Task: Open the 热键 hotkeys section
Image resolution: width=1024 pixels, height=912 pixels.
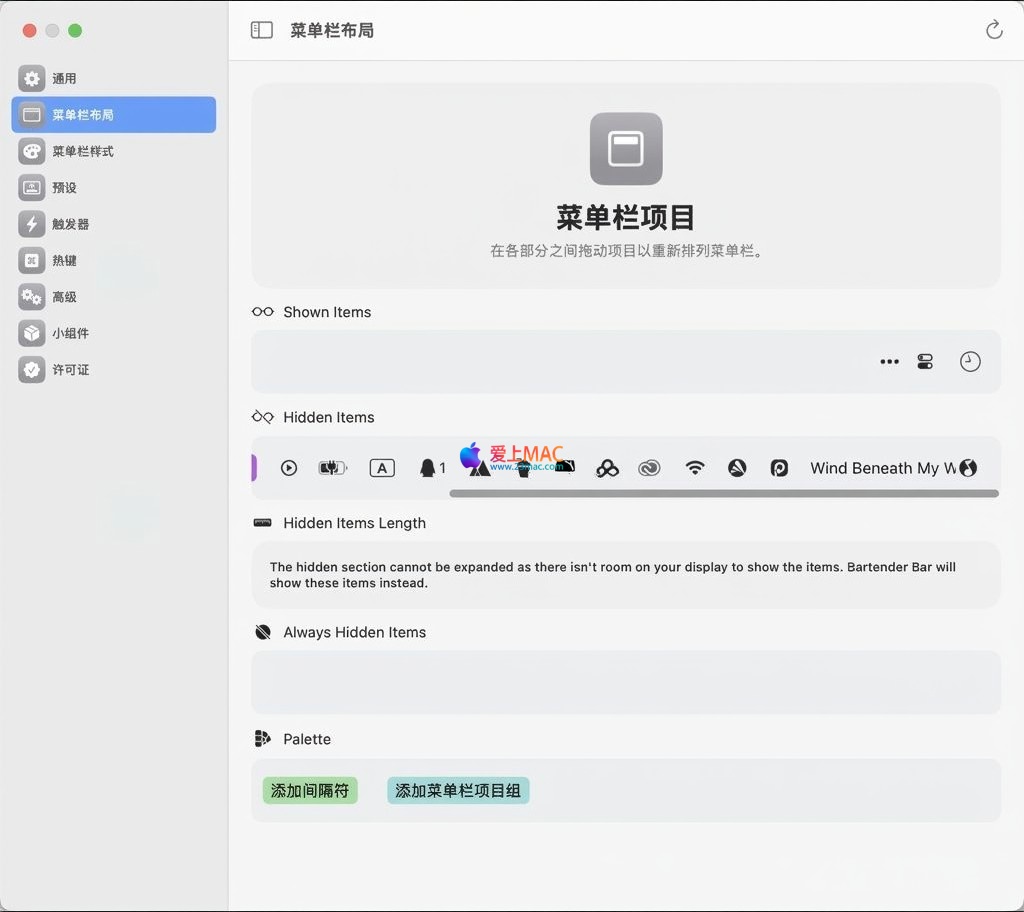Action: (64, 260)
